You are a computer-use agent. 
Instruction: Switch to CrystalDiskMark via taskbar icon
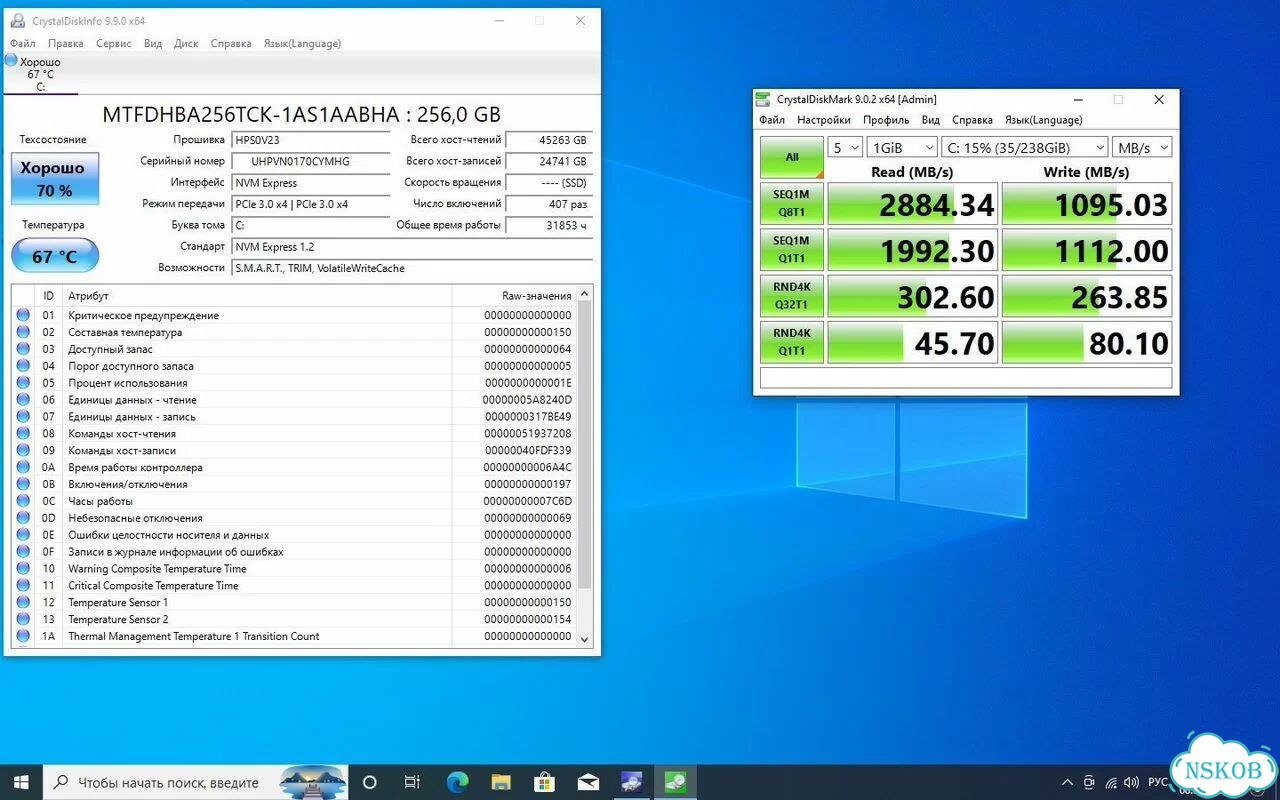[676, 782]
